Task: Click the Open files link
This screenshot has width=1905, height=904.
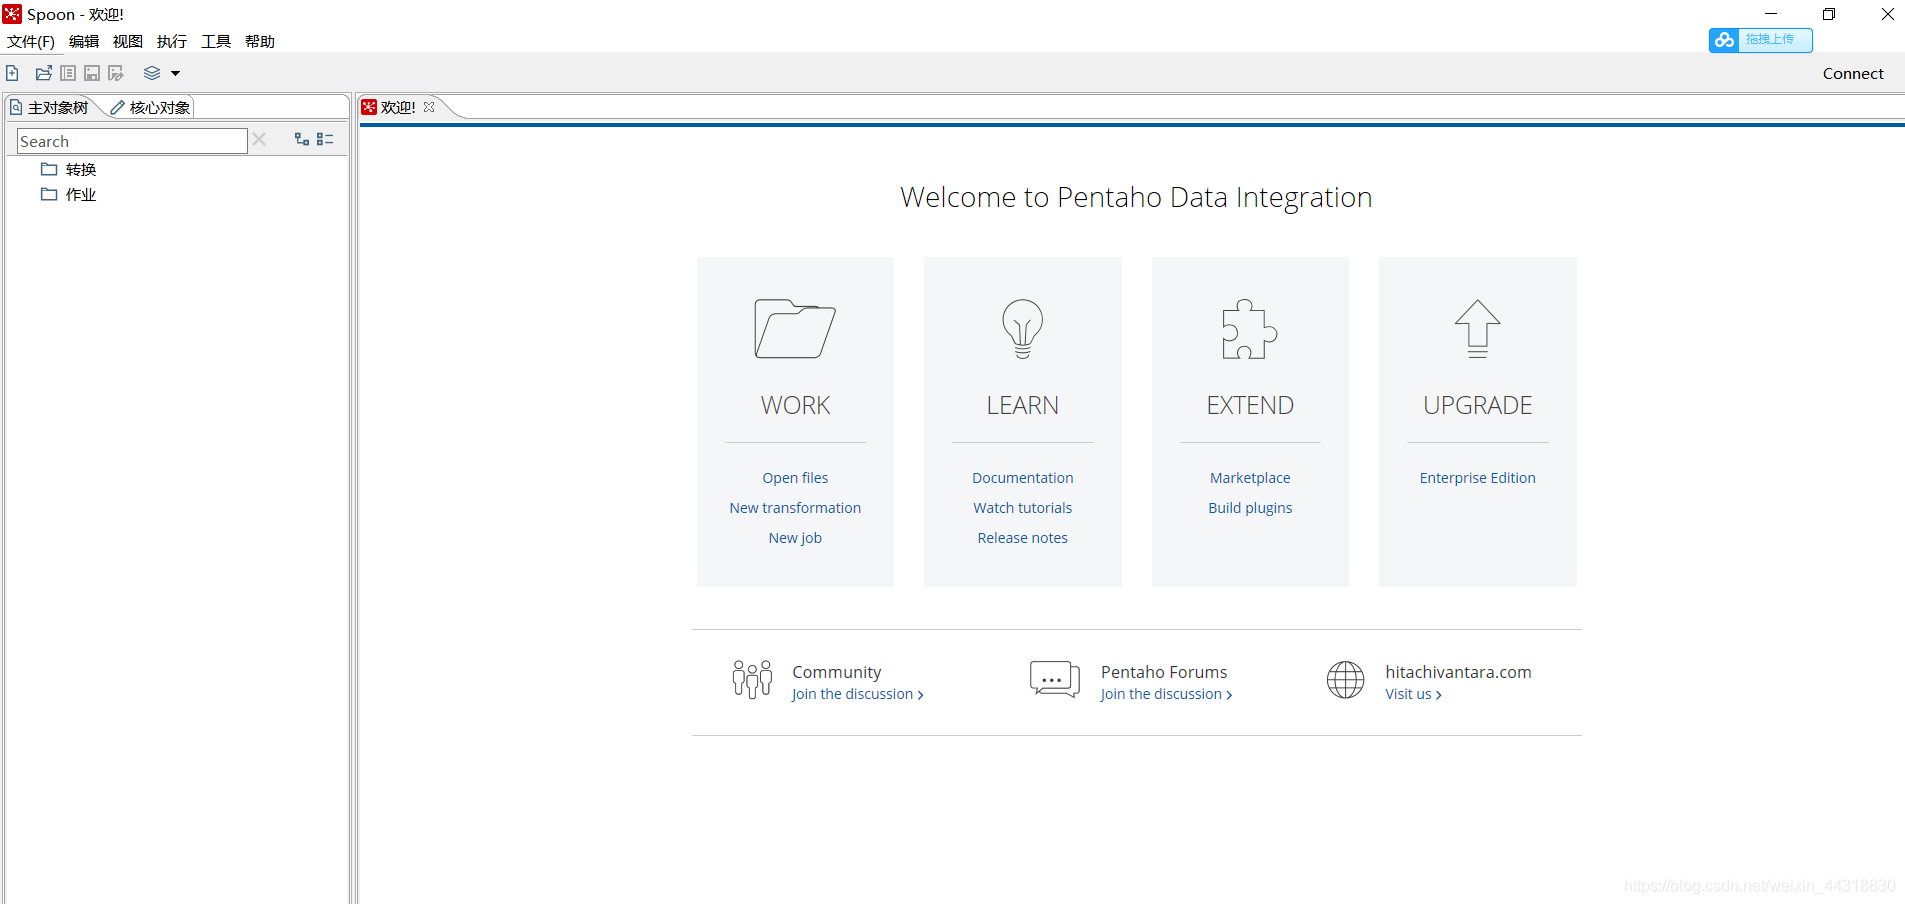Action: (795, 478)
